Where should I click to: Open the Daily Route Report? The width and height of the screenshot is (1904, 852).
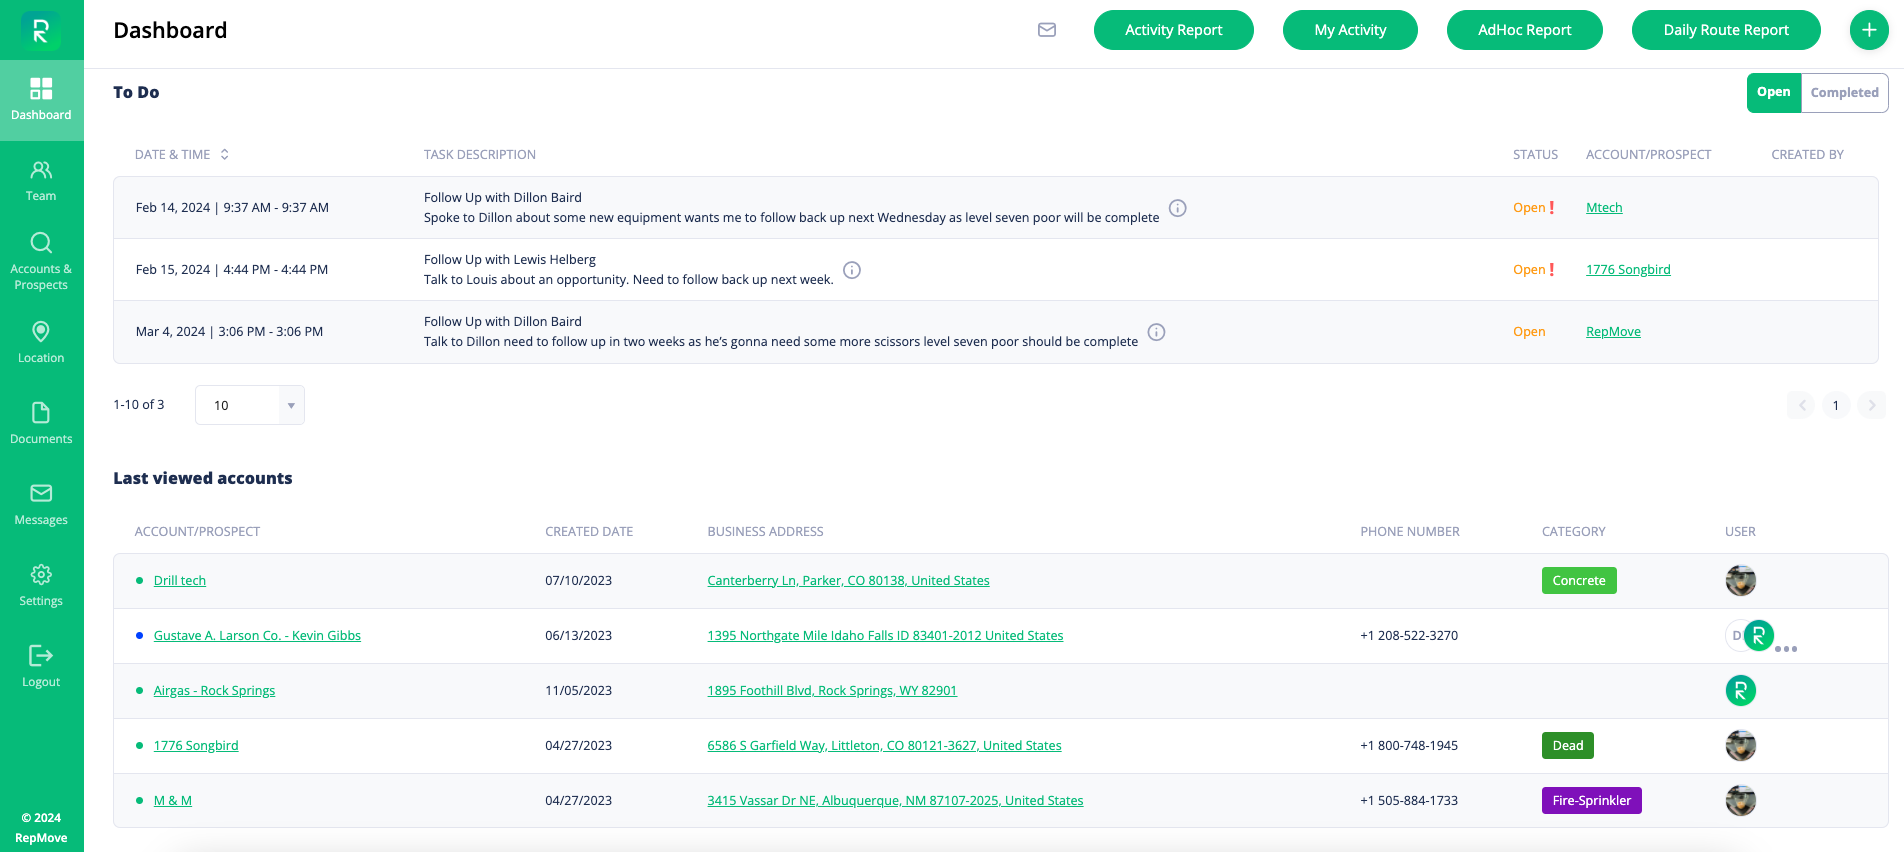click(x=1726, y=30)
